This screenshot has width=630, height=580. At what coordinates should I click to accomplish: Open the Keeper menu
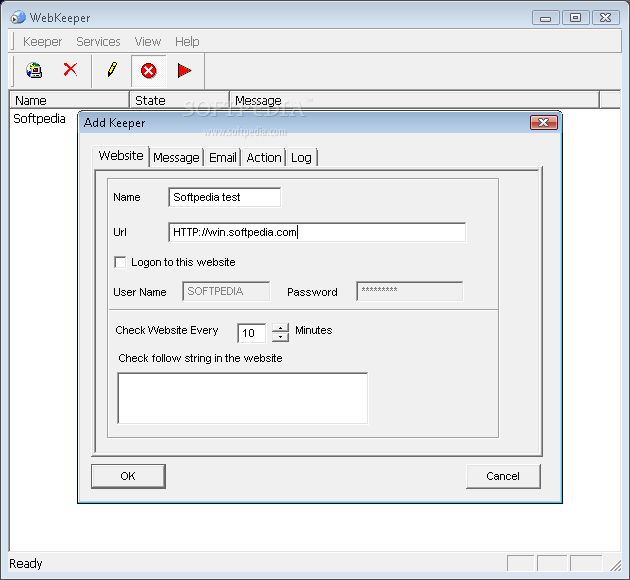[42, 41]
